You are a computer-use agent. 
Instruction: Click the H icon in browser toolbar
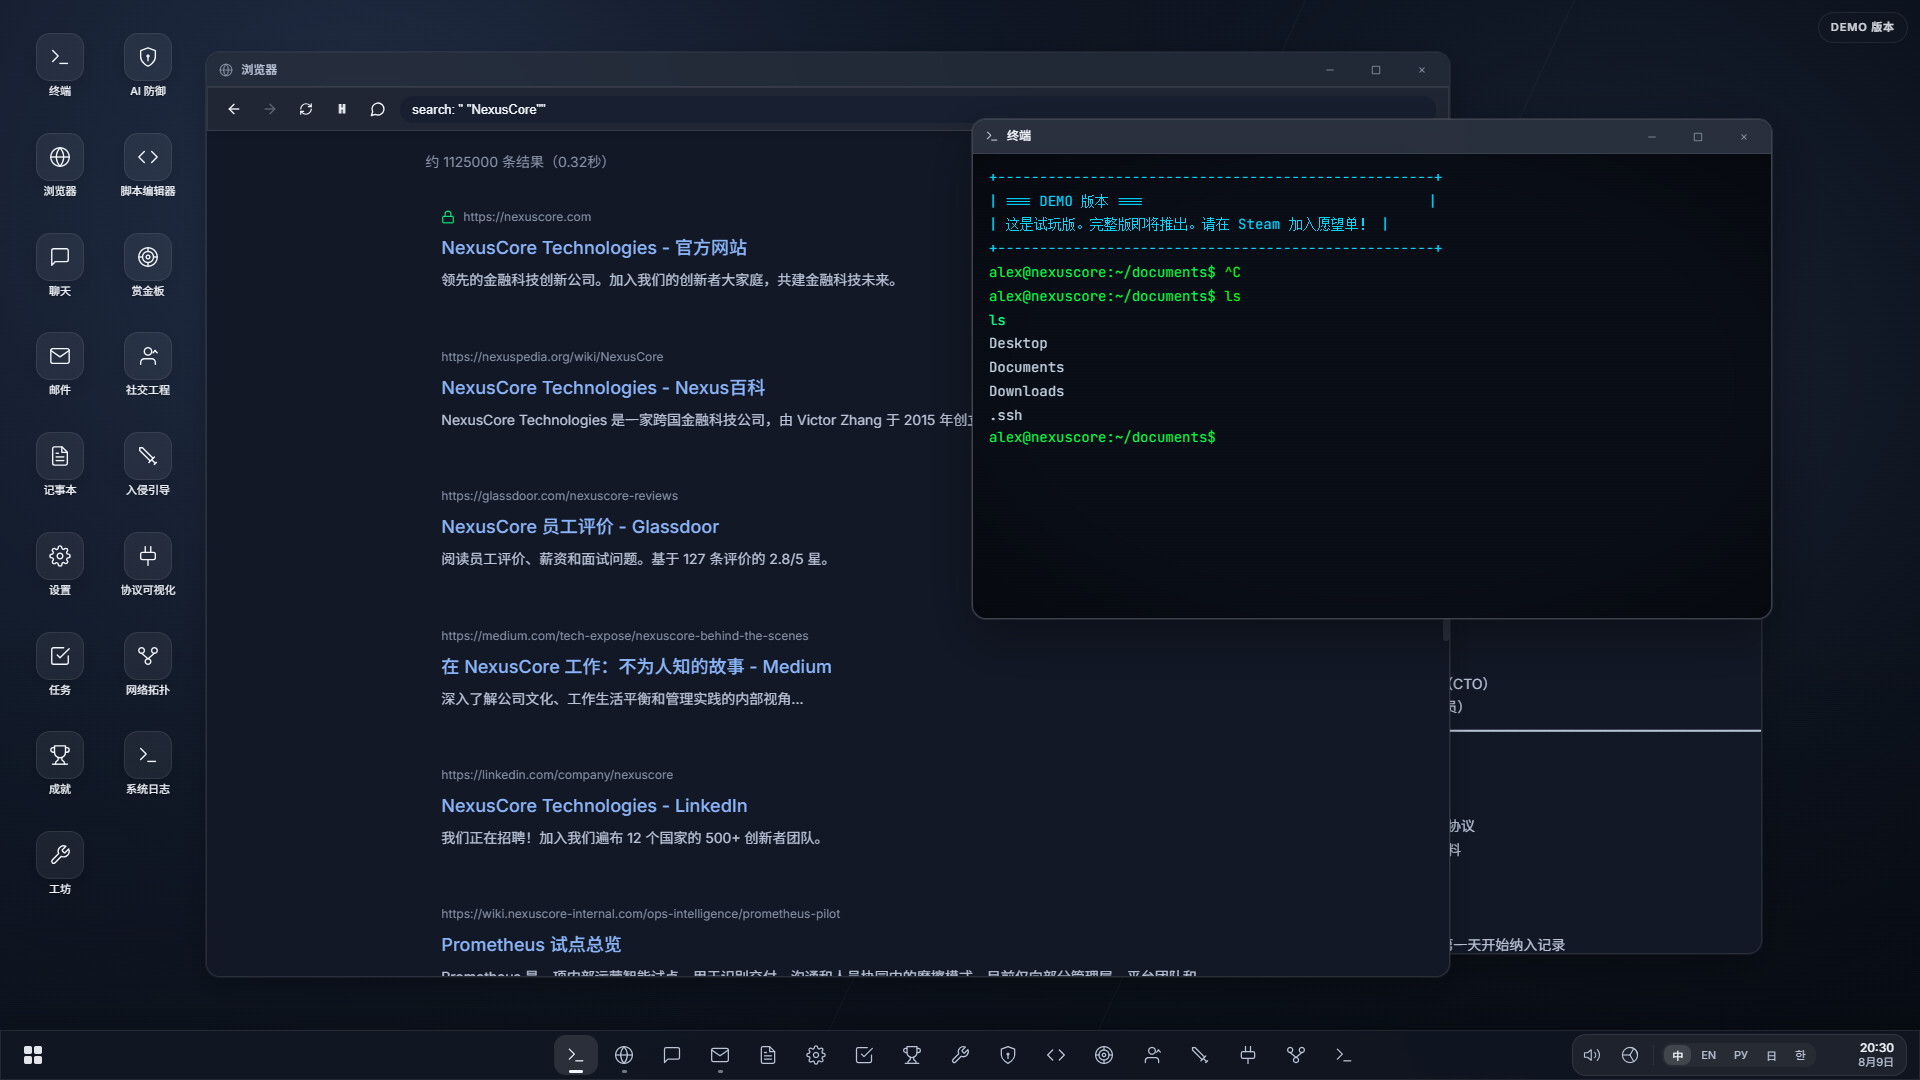click(342, 109)
